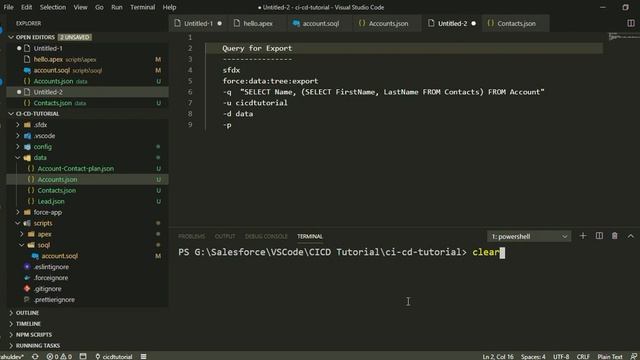Open the Help menu
This screenshot has width=640, height=360.
click(x=169, y=7)
